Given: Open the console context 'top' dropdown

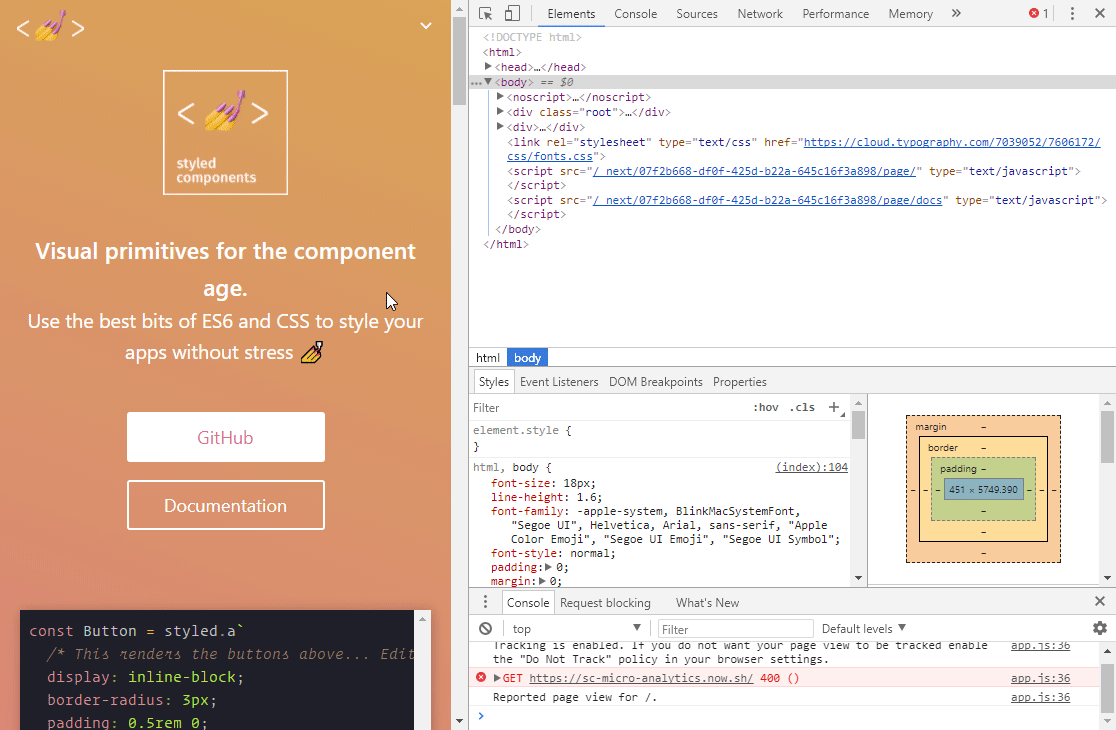Looking at the screenshot, I should [x=577, y=628].
